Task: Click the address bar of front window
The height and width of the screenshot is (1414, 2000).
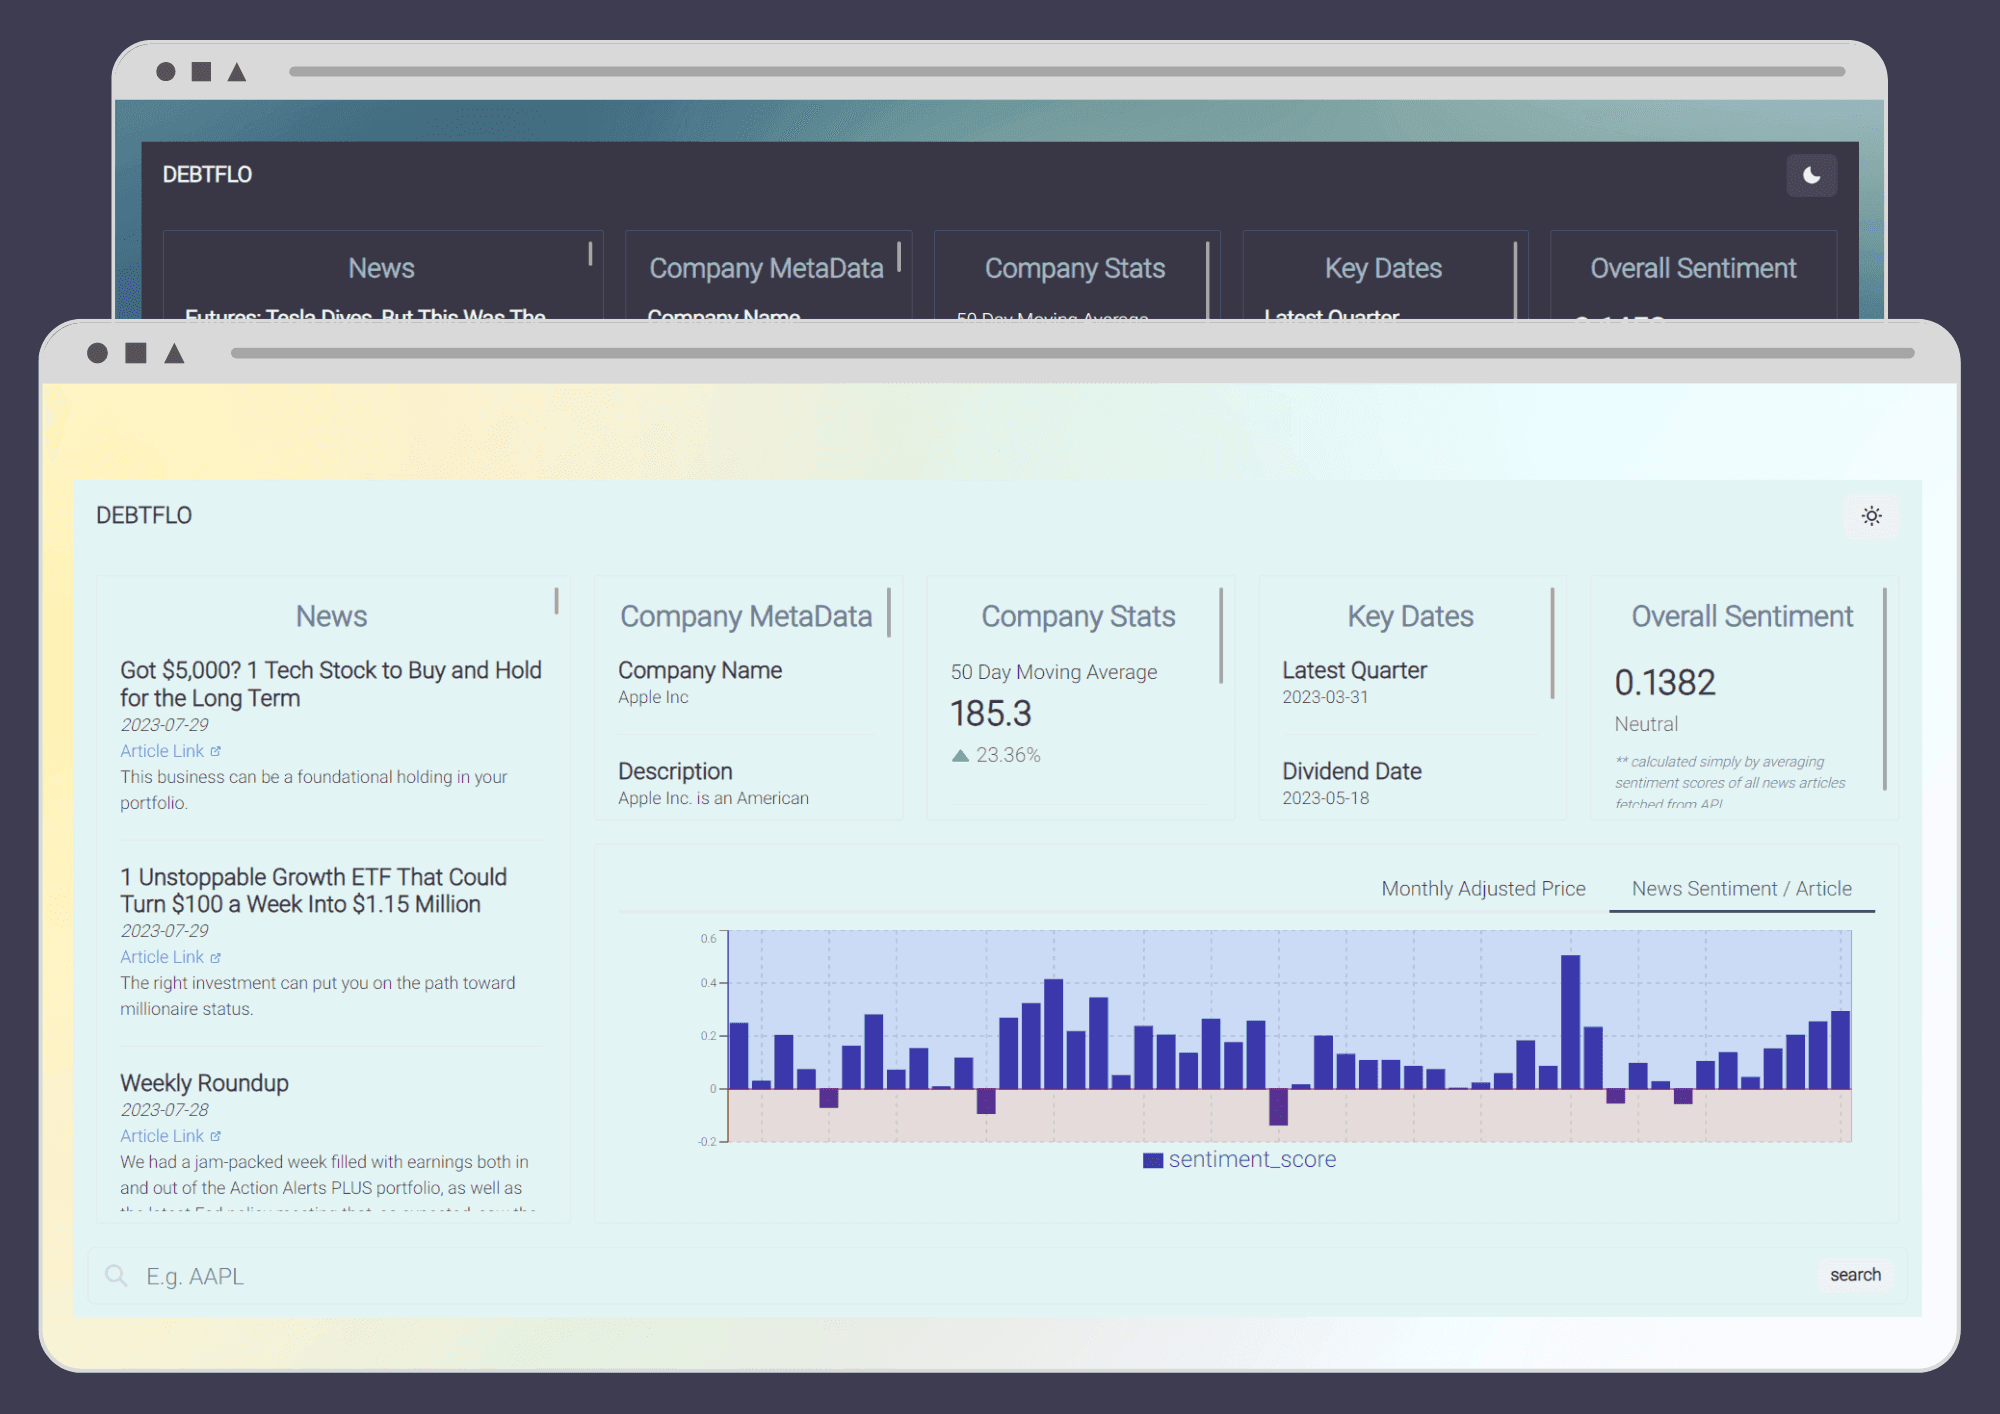Action: (x=1072, y=353)
